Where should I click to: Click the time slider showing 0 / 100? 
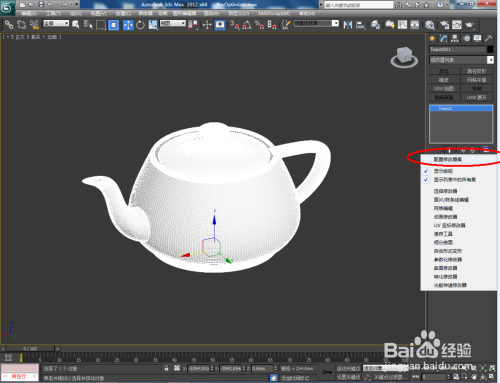30,349
